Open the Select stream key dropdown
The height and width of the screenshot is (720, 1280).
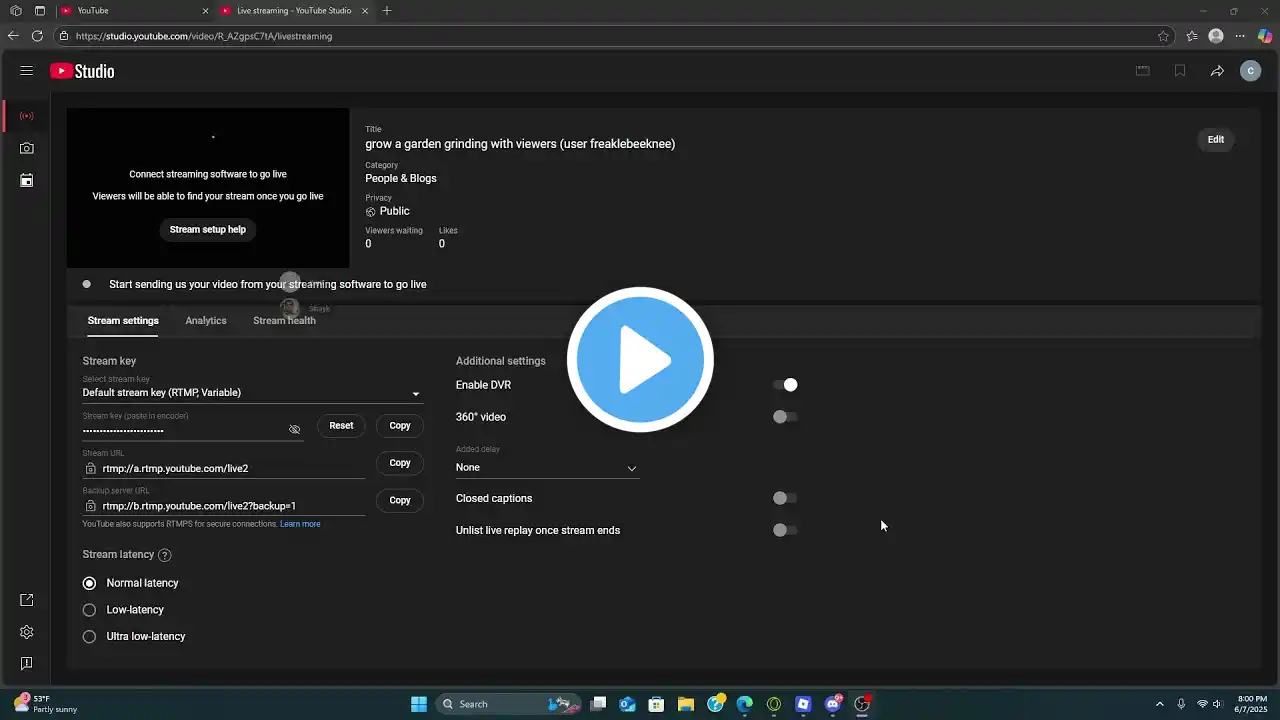pos(252,393)
